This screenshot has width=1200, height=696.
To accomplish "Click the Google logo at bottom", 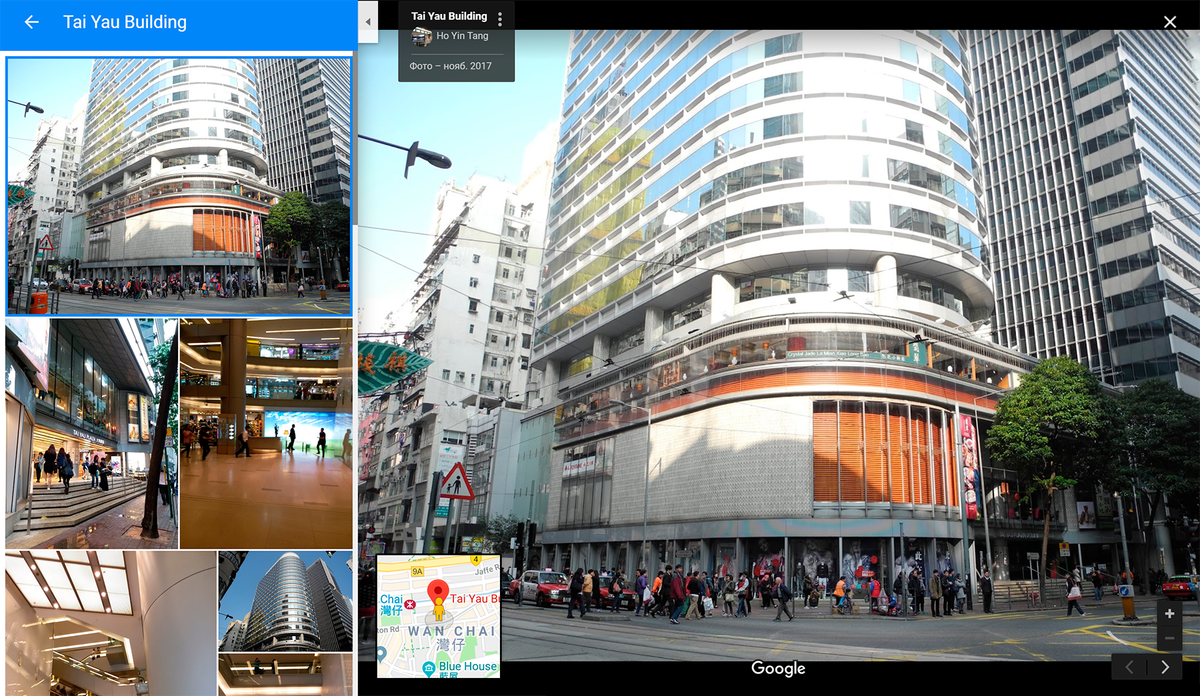I will [x=778, y=668].
